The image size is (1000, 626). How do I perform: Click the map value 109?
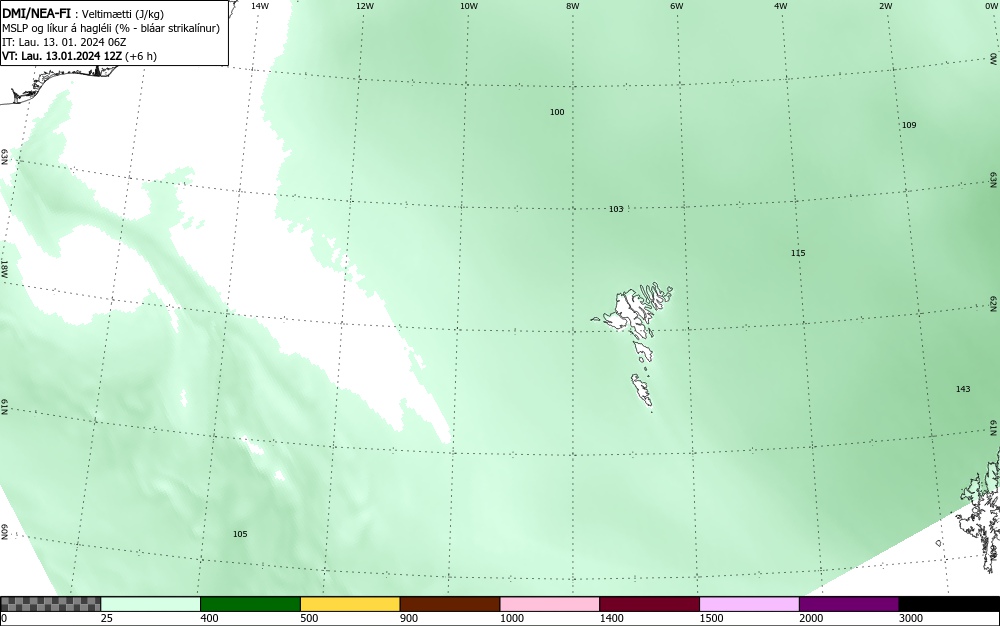tap(909, 125)
